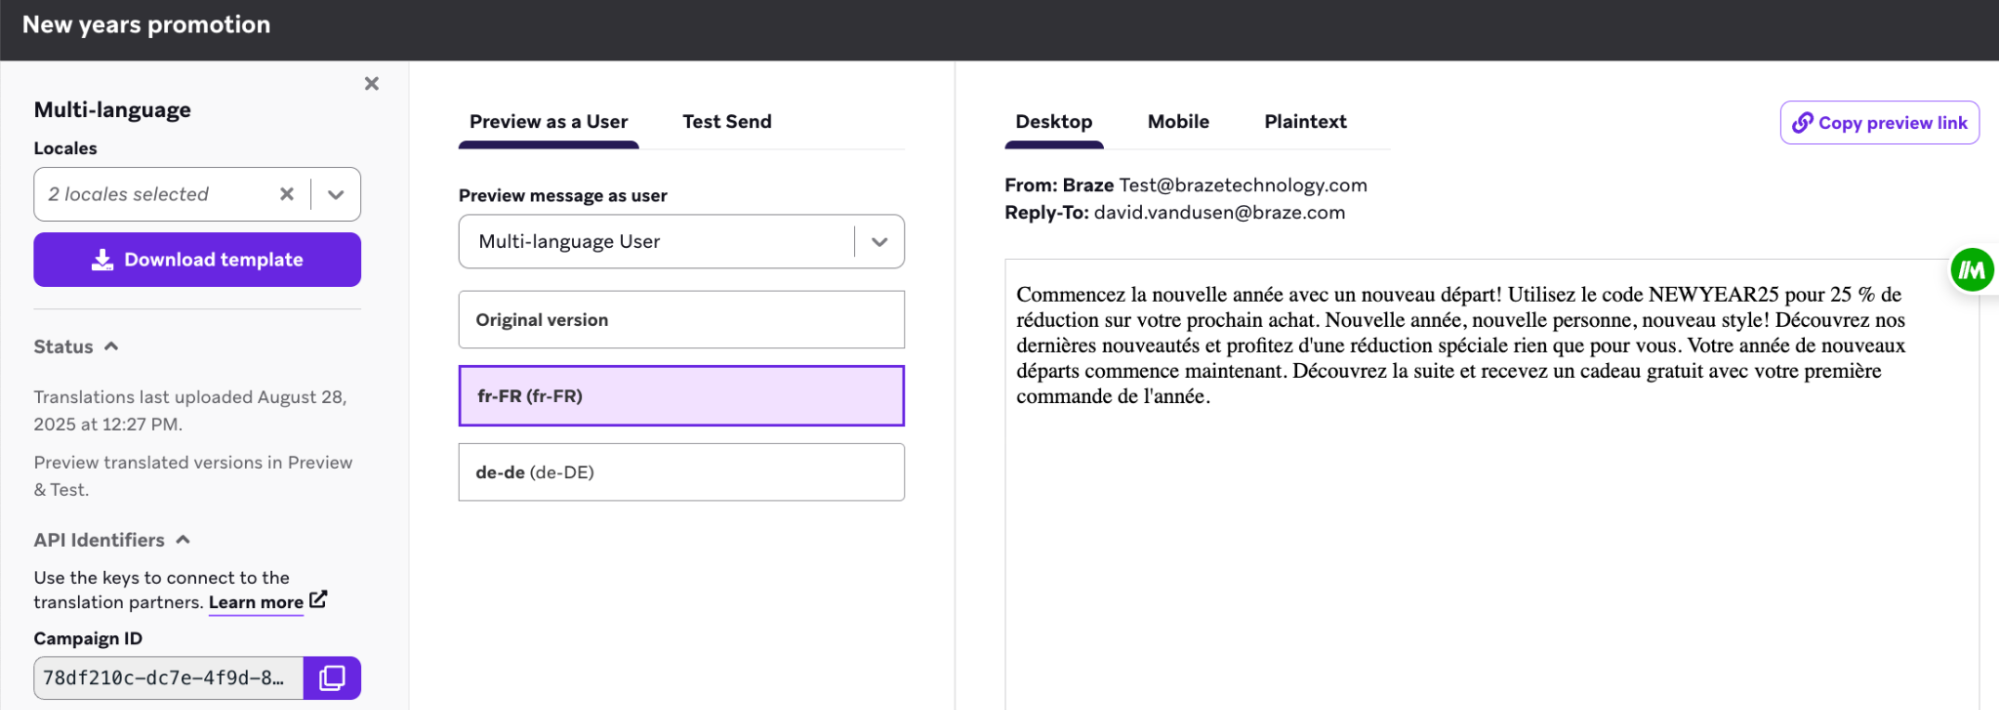
Task: Select the de-de locale preview
Action: click(x=681, y=472)
